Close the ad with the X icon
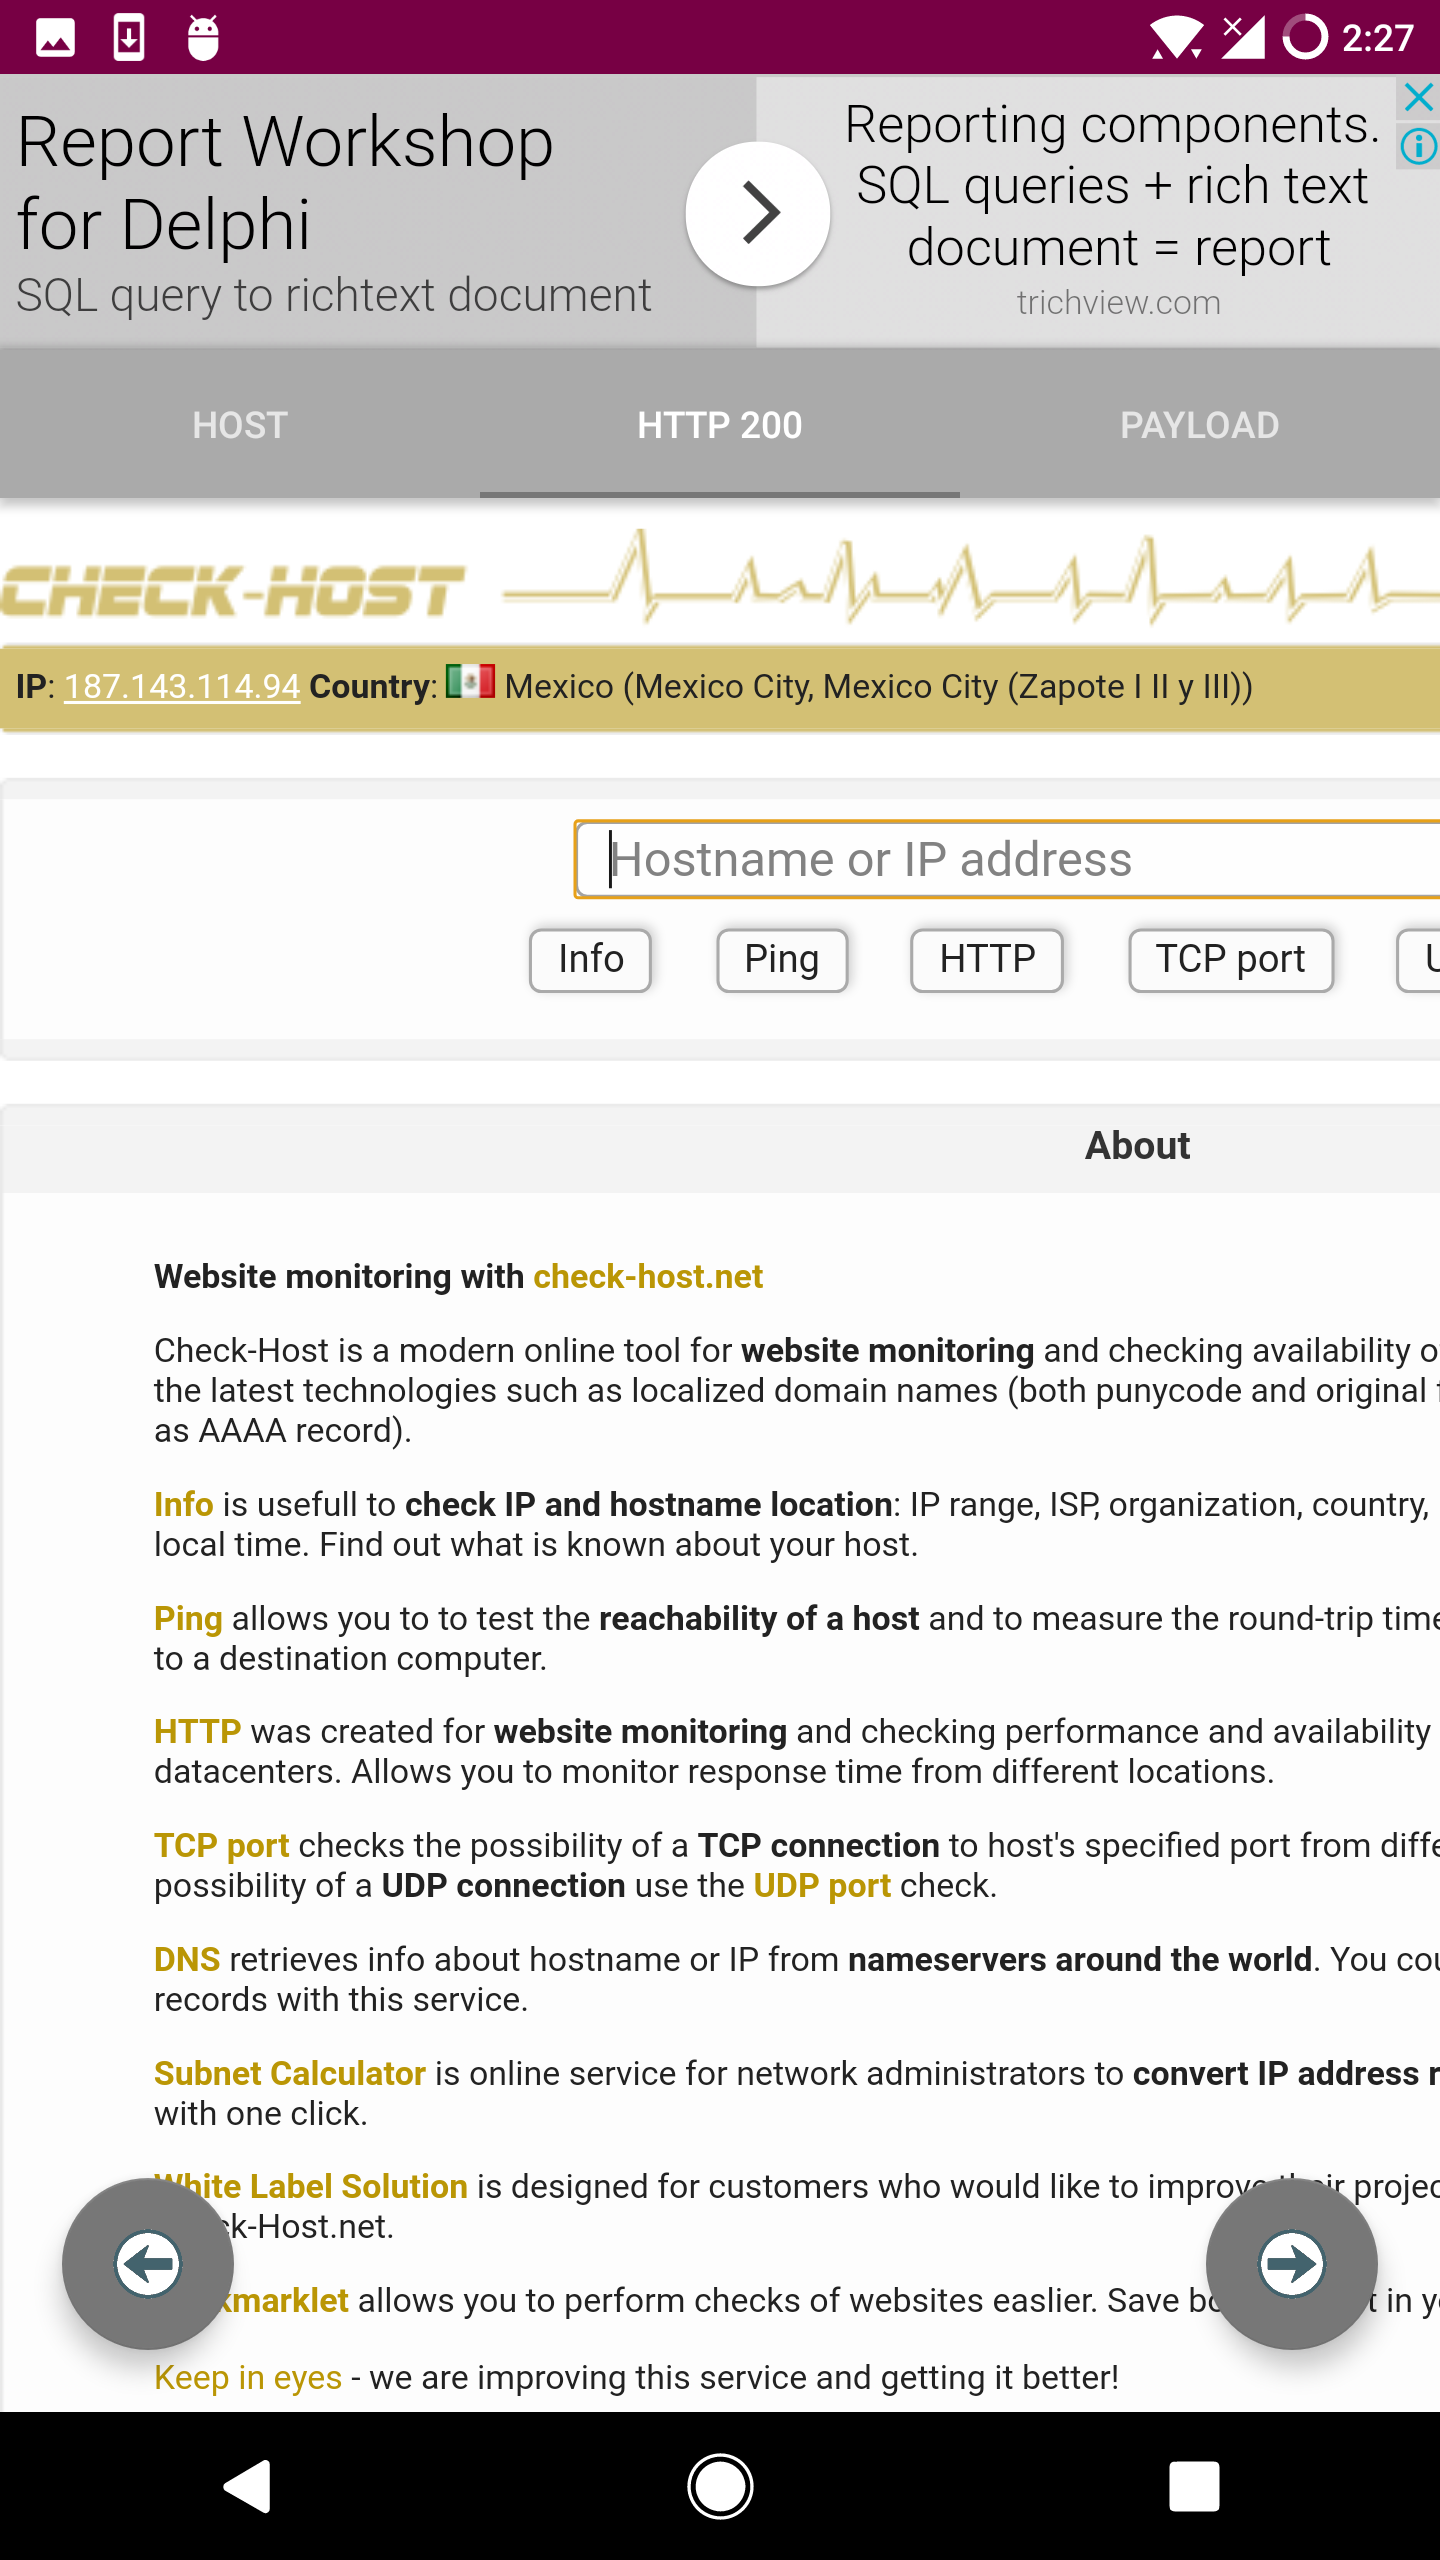 [1418, 98]
